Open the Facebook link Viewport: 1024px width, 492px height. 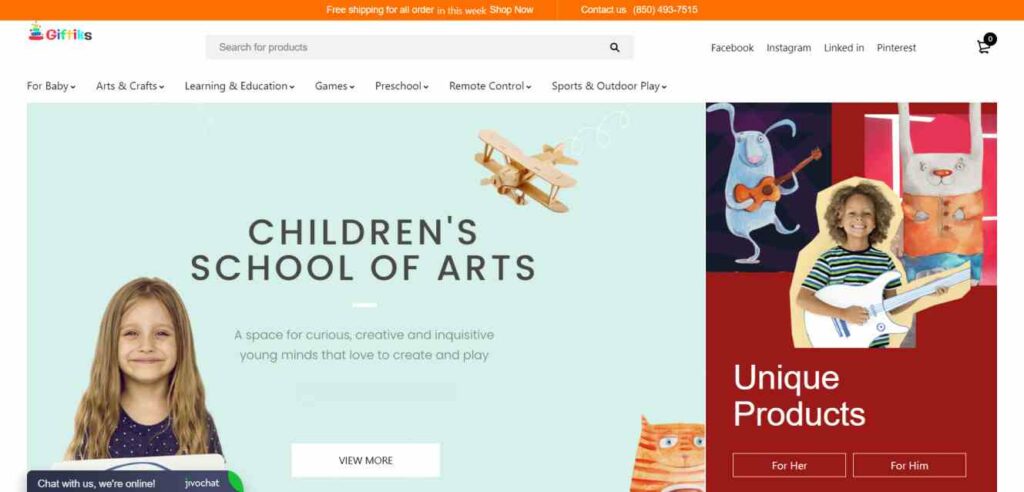point(732,48)
